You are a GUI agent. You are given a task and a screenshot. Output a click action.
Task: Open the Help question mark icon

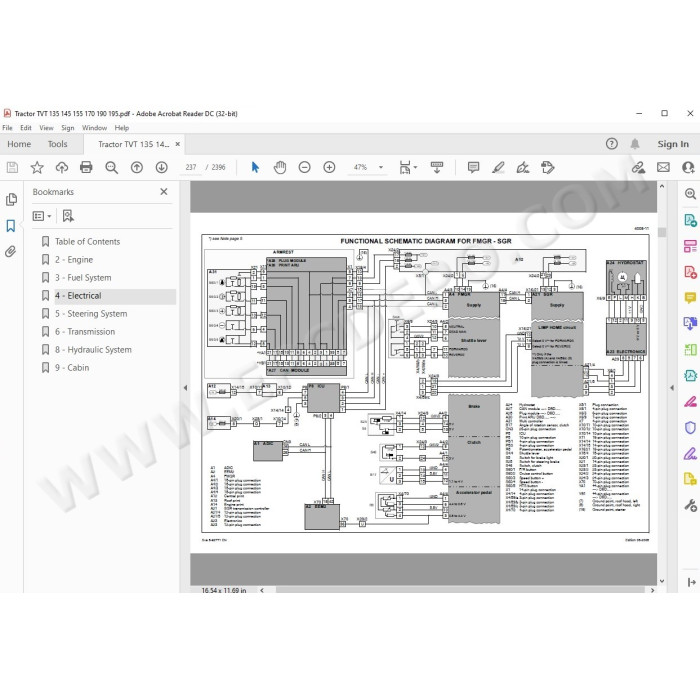pyautogui.click(x=612, y=144)
